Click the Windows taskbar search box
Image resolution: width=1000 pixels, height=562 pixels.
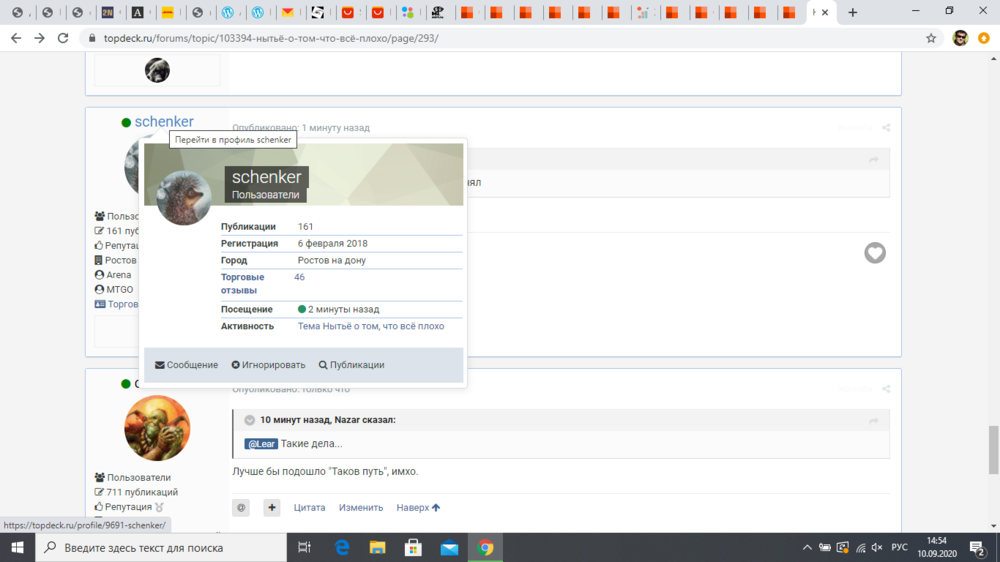[x=161, y=547]
